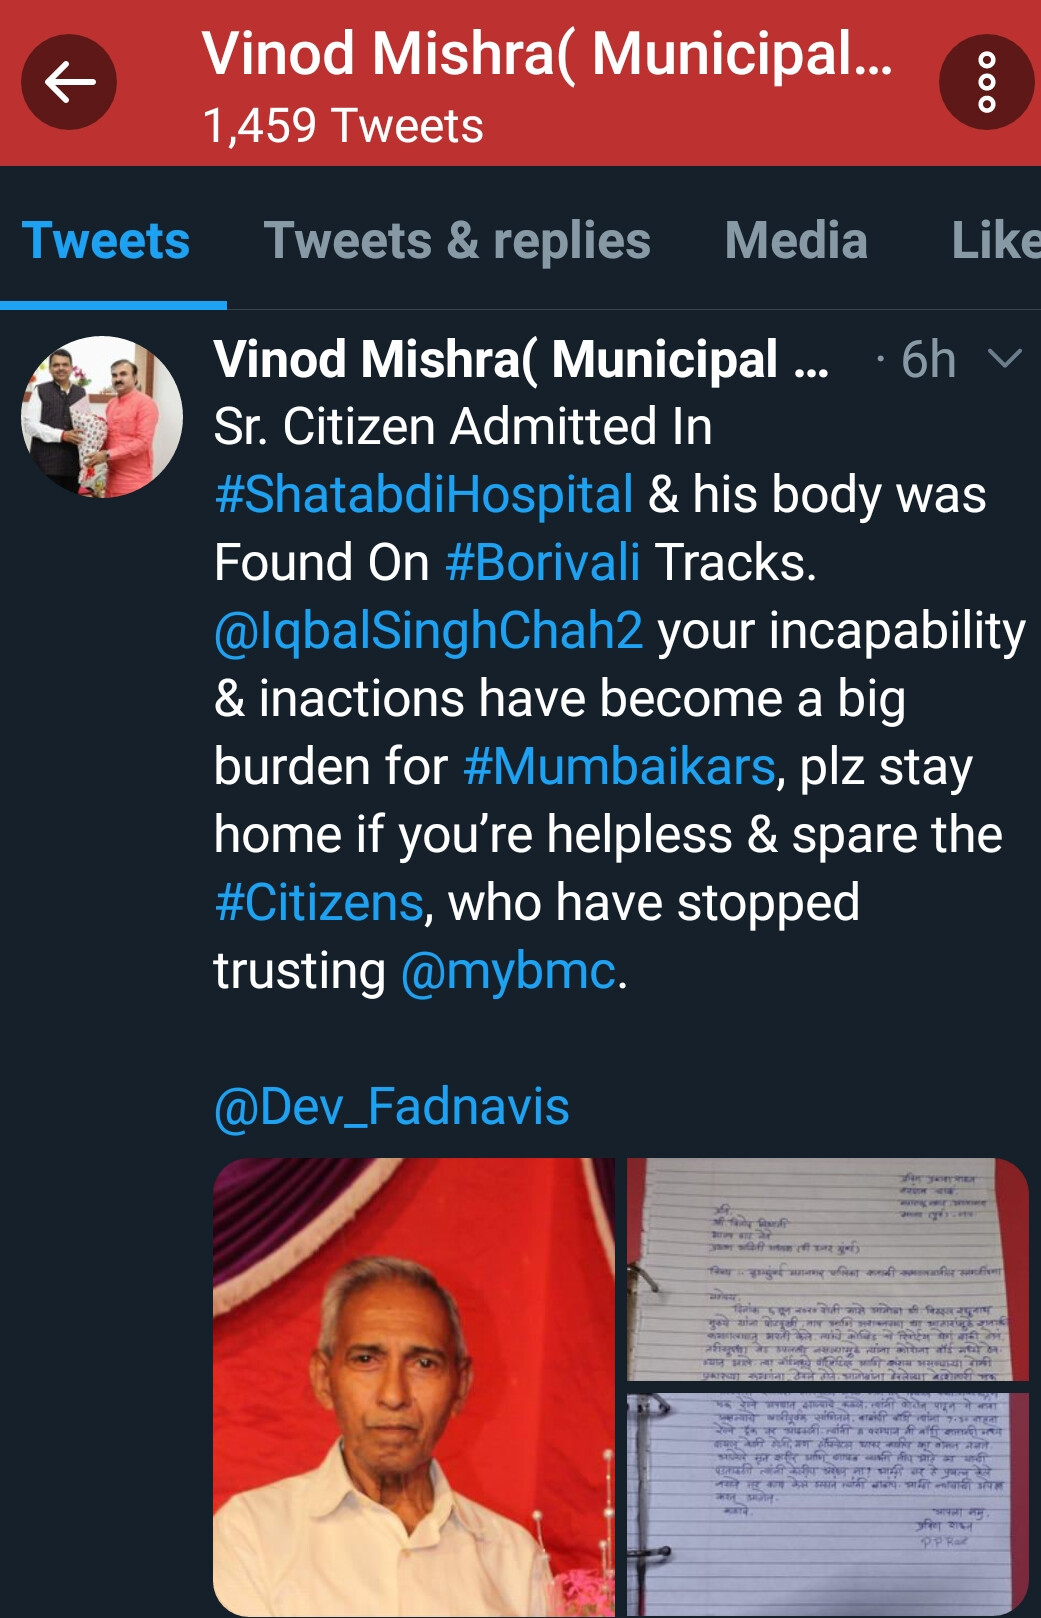Open the @IqbalSinghChah2 mention

[428, 631]
